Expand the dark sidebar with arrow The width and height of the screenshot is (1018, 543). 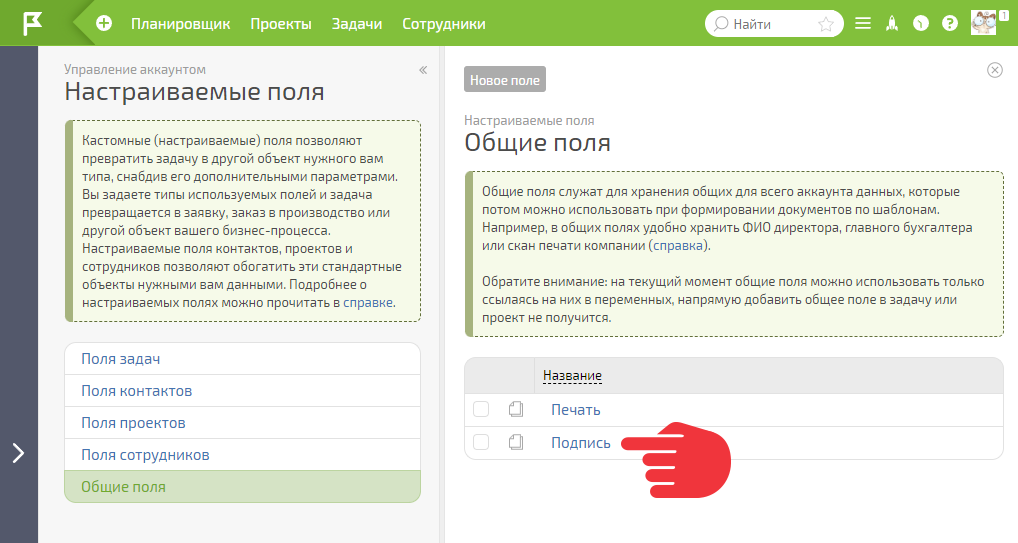point(18,453)
